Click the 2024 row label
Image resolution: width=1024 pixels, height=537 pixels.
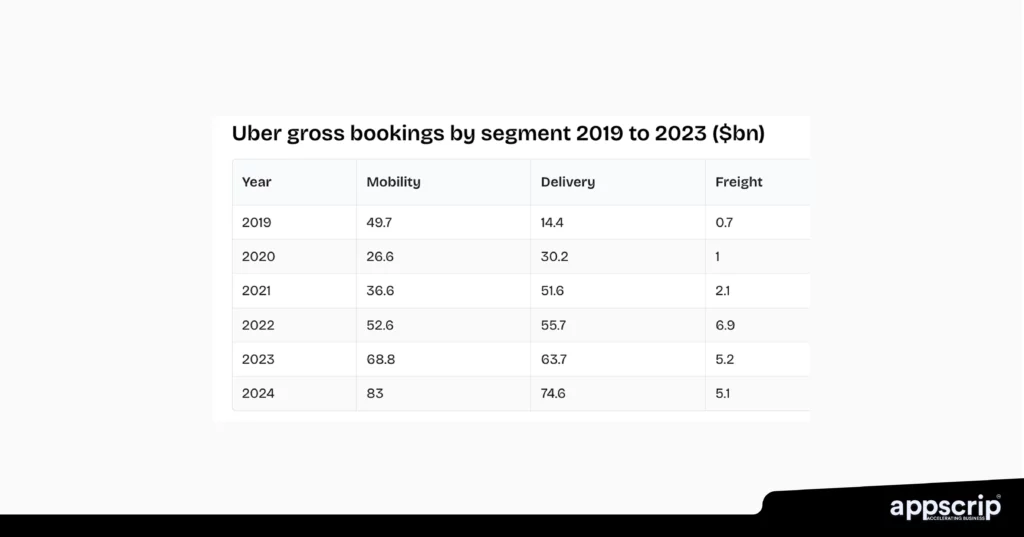click(258, 393)
